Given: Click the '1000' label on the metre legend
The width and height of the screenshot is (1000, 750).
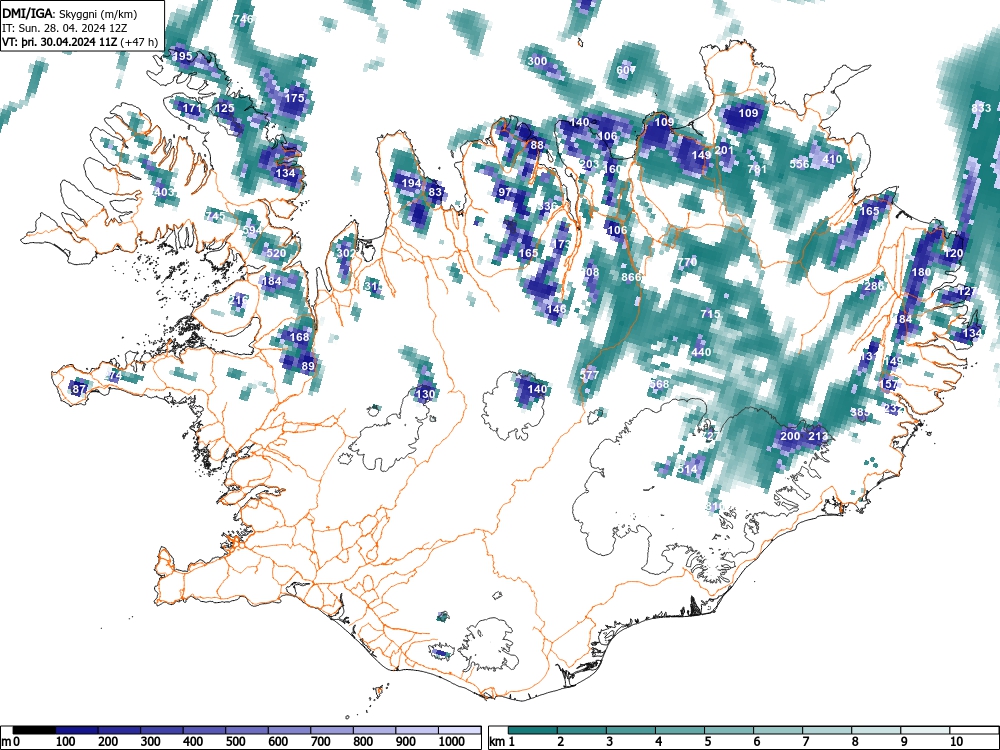Looking at the screenshot, I should point(452,742).
